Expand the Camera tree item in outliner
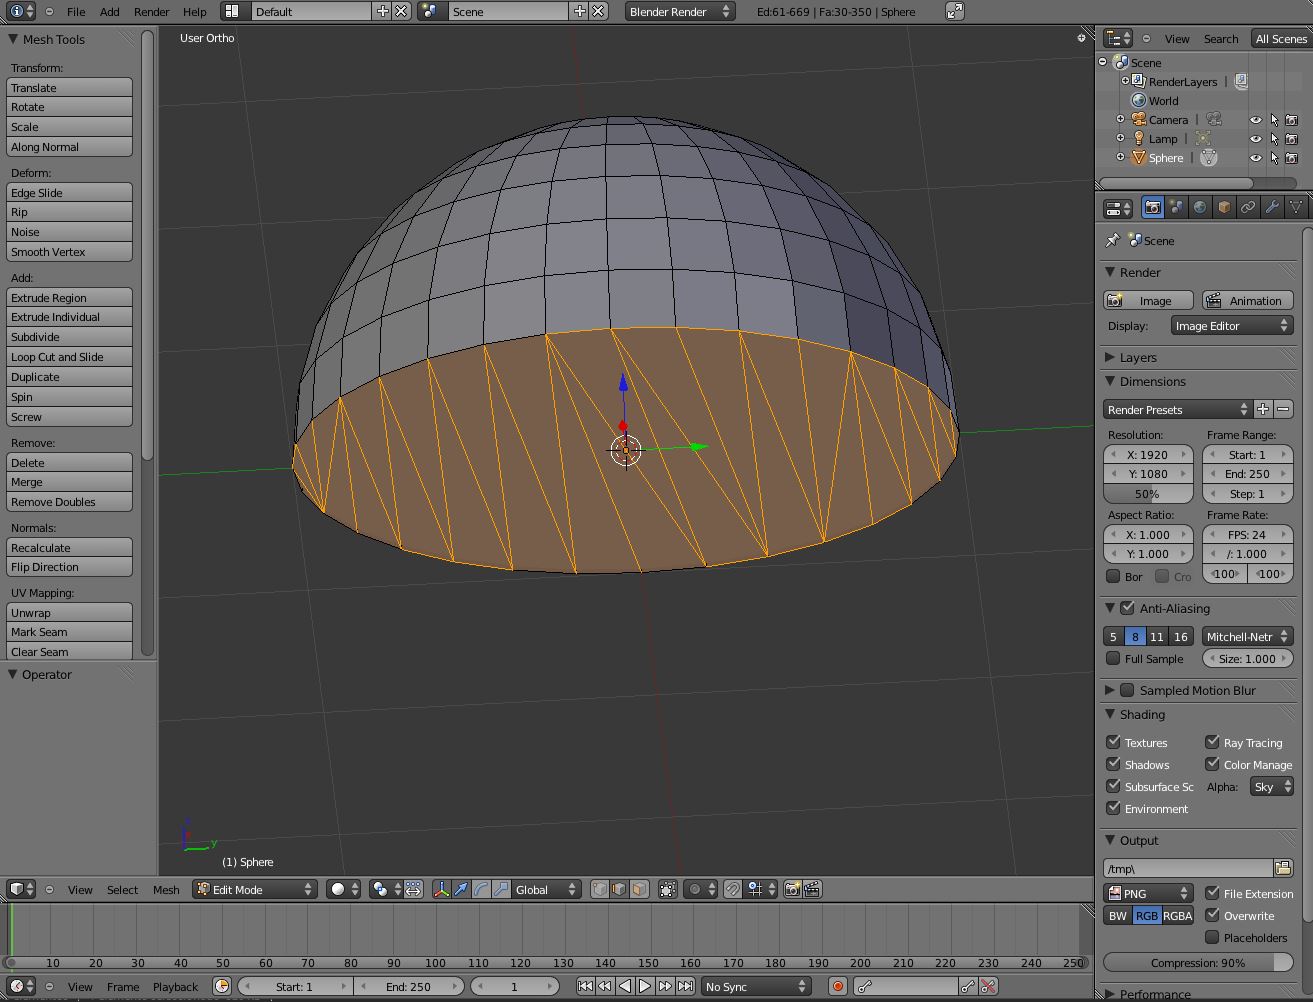Screen dimensions: 1313x1002 [x=1121, y=120]
